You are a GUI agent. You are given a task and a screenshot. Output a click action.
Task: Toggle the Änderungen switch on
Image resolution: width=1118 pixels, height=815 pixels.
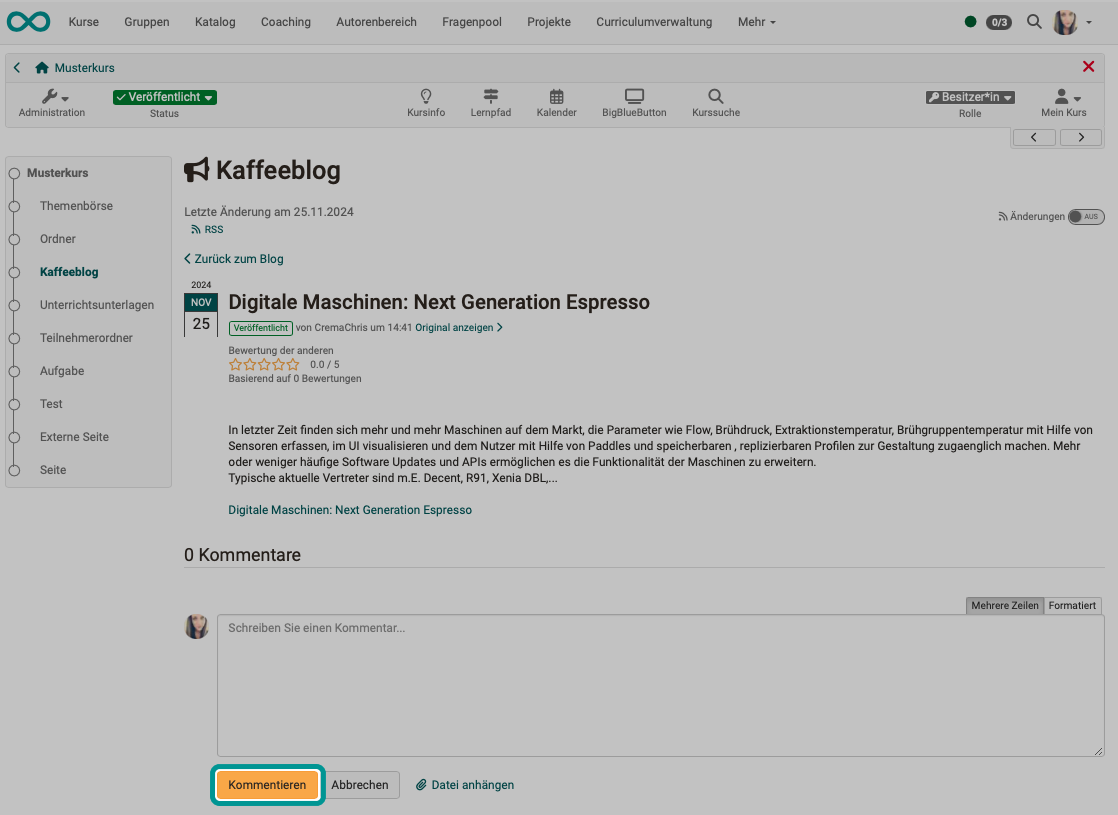(x=1086, y=216)
